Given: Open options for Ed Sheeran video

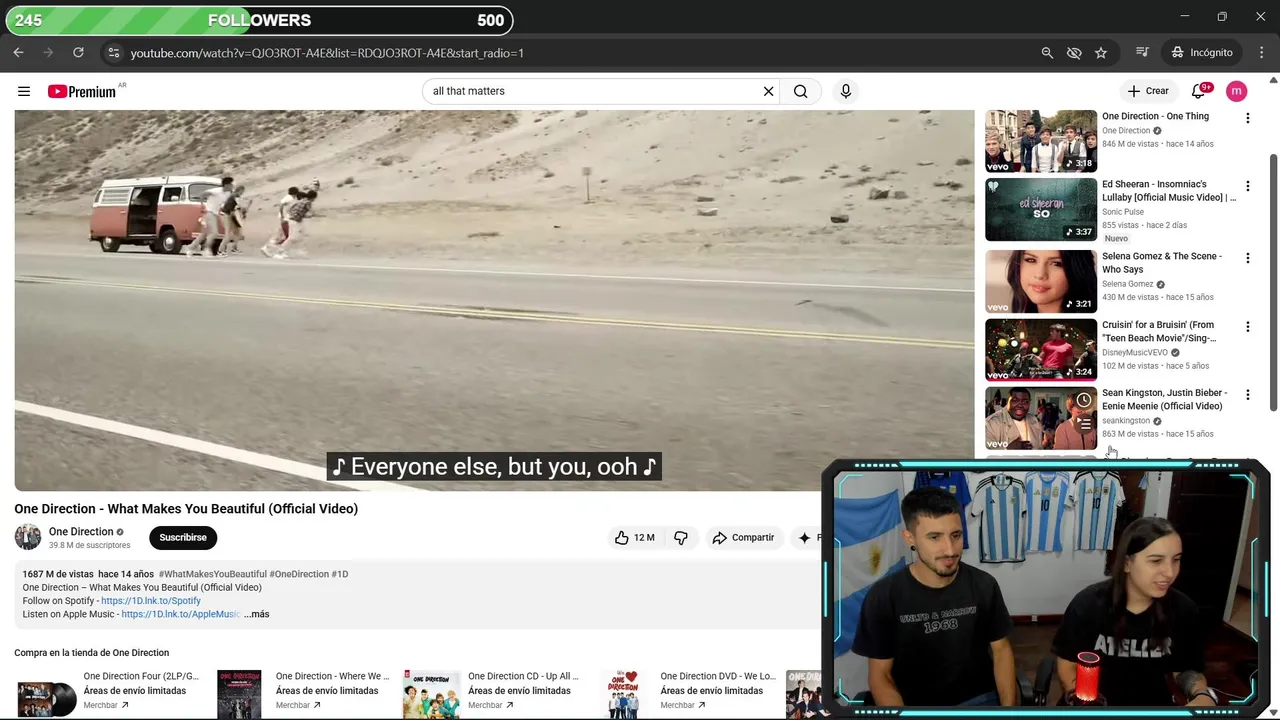Looking at the screenshot, I should [x=1247, y=186].
